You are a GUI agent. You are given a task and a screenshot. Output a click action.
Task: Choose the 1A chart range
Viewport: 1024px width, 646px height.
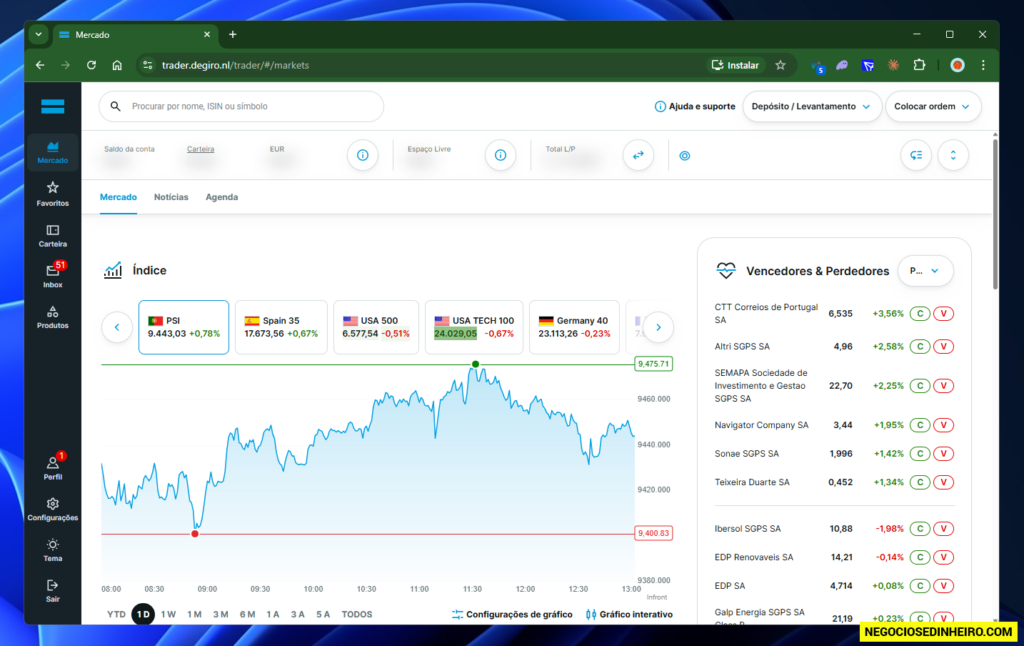pos(273,615)
